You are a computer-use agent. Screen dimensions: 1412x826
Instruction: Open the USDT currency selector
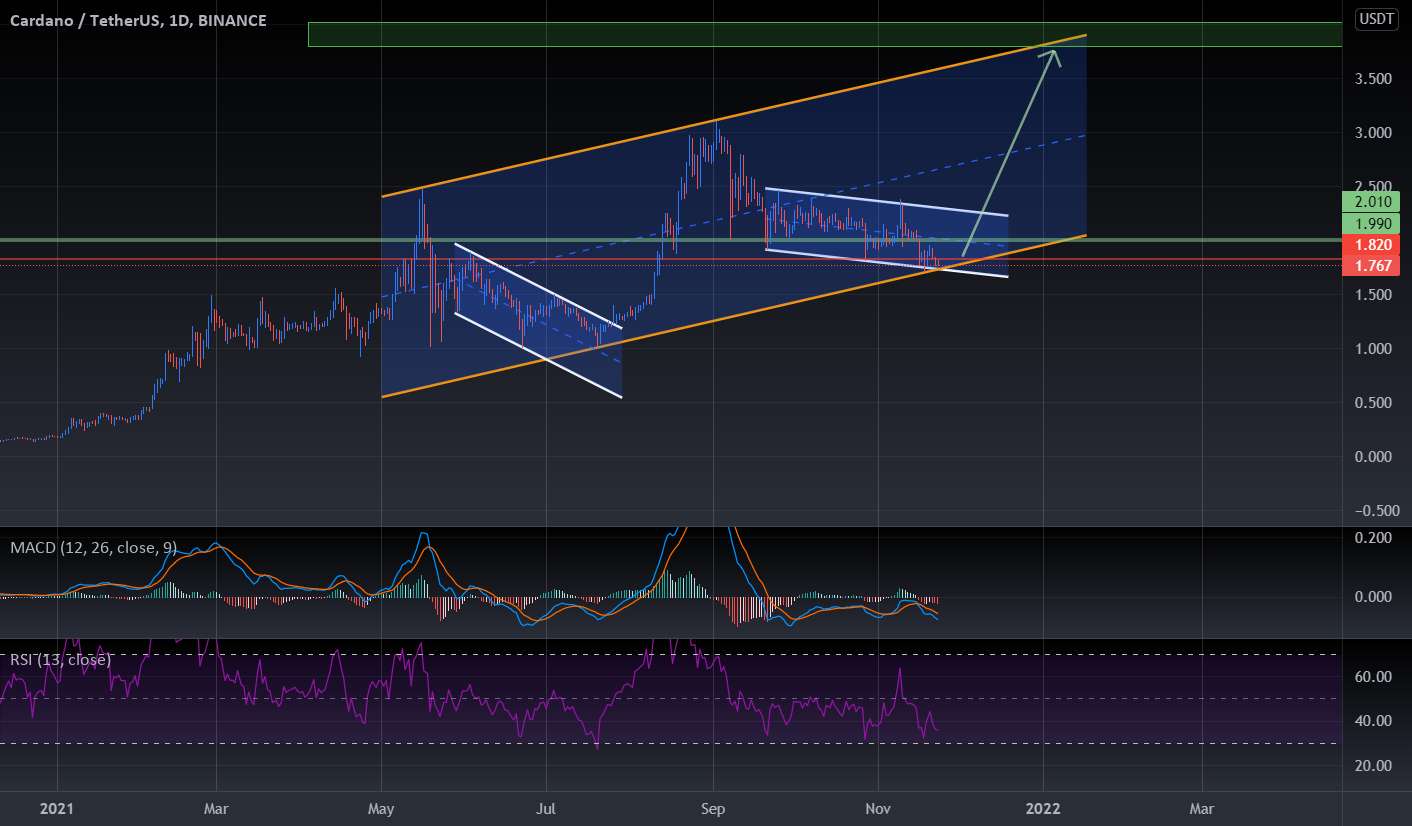point(1376,19)
